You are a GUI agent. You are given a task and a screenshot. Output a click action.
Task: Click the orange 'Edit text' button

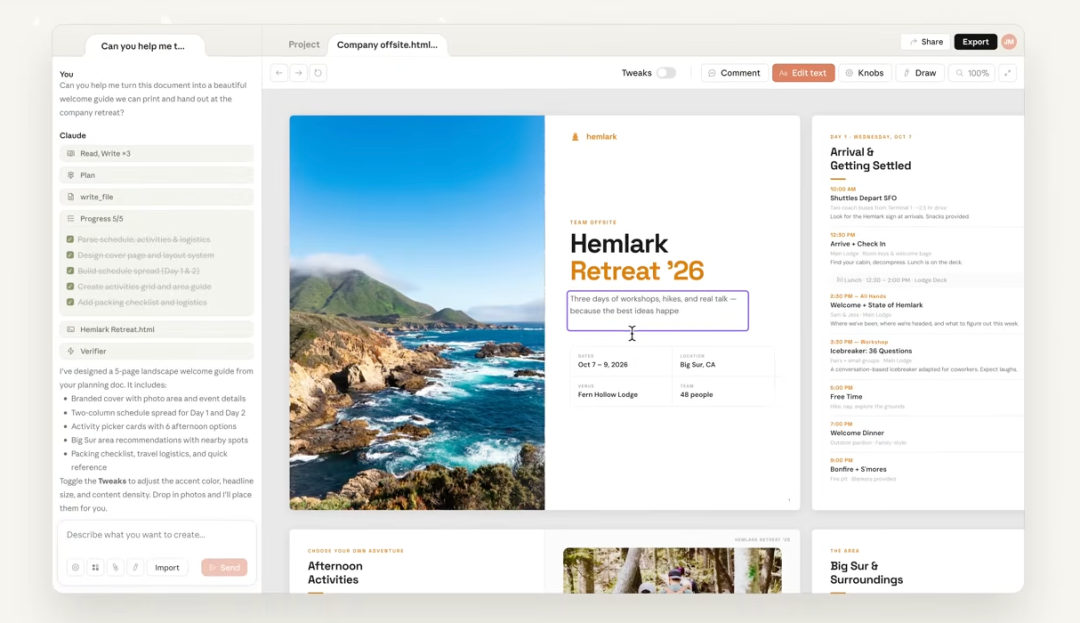click(x=803, y=73)
